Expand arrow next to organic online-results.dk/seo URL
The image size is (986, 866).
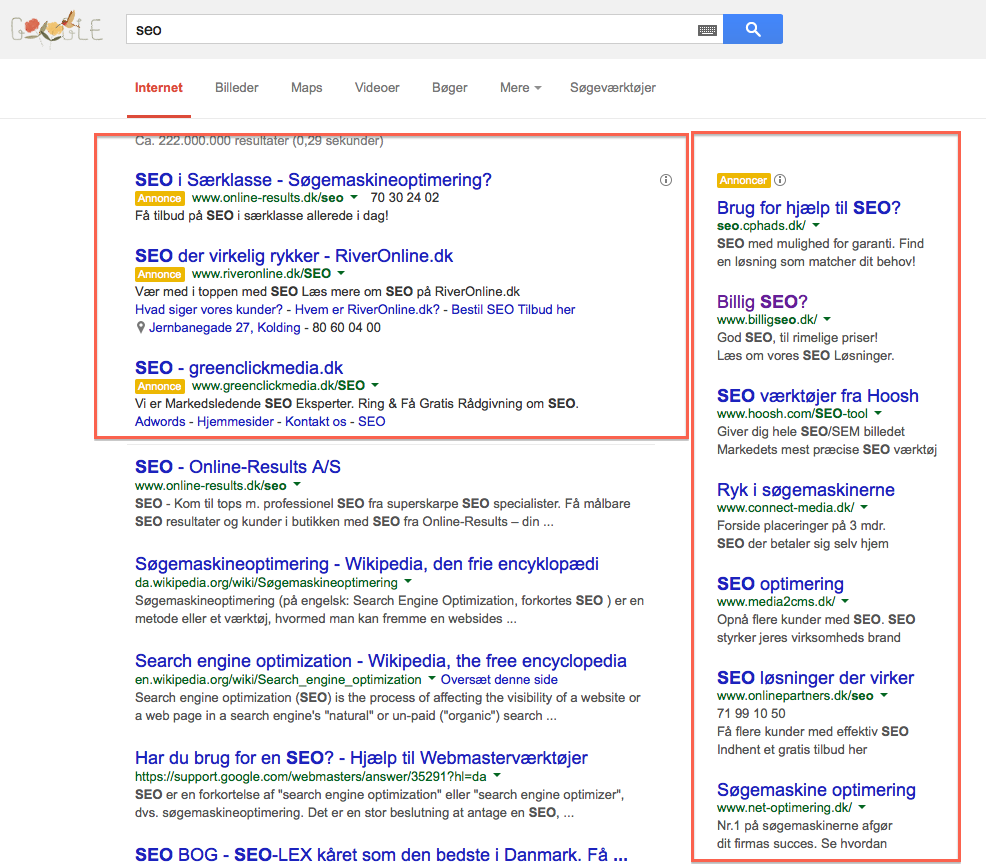point(297,485)
